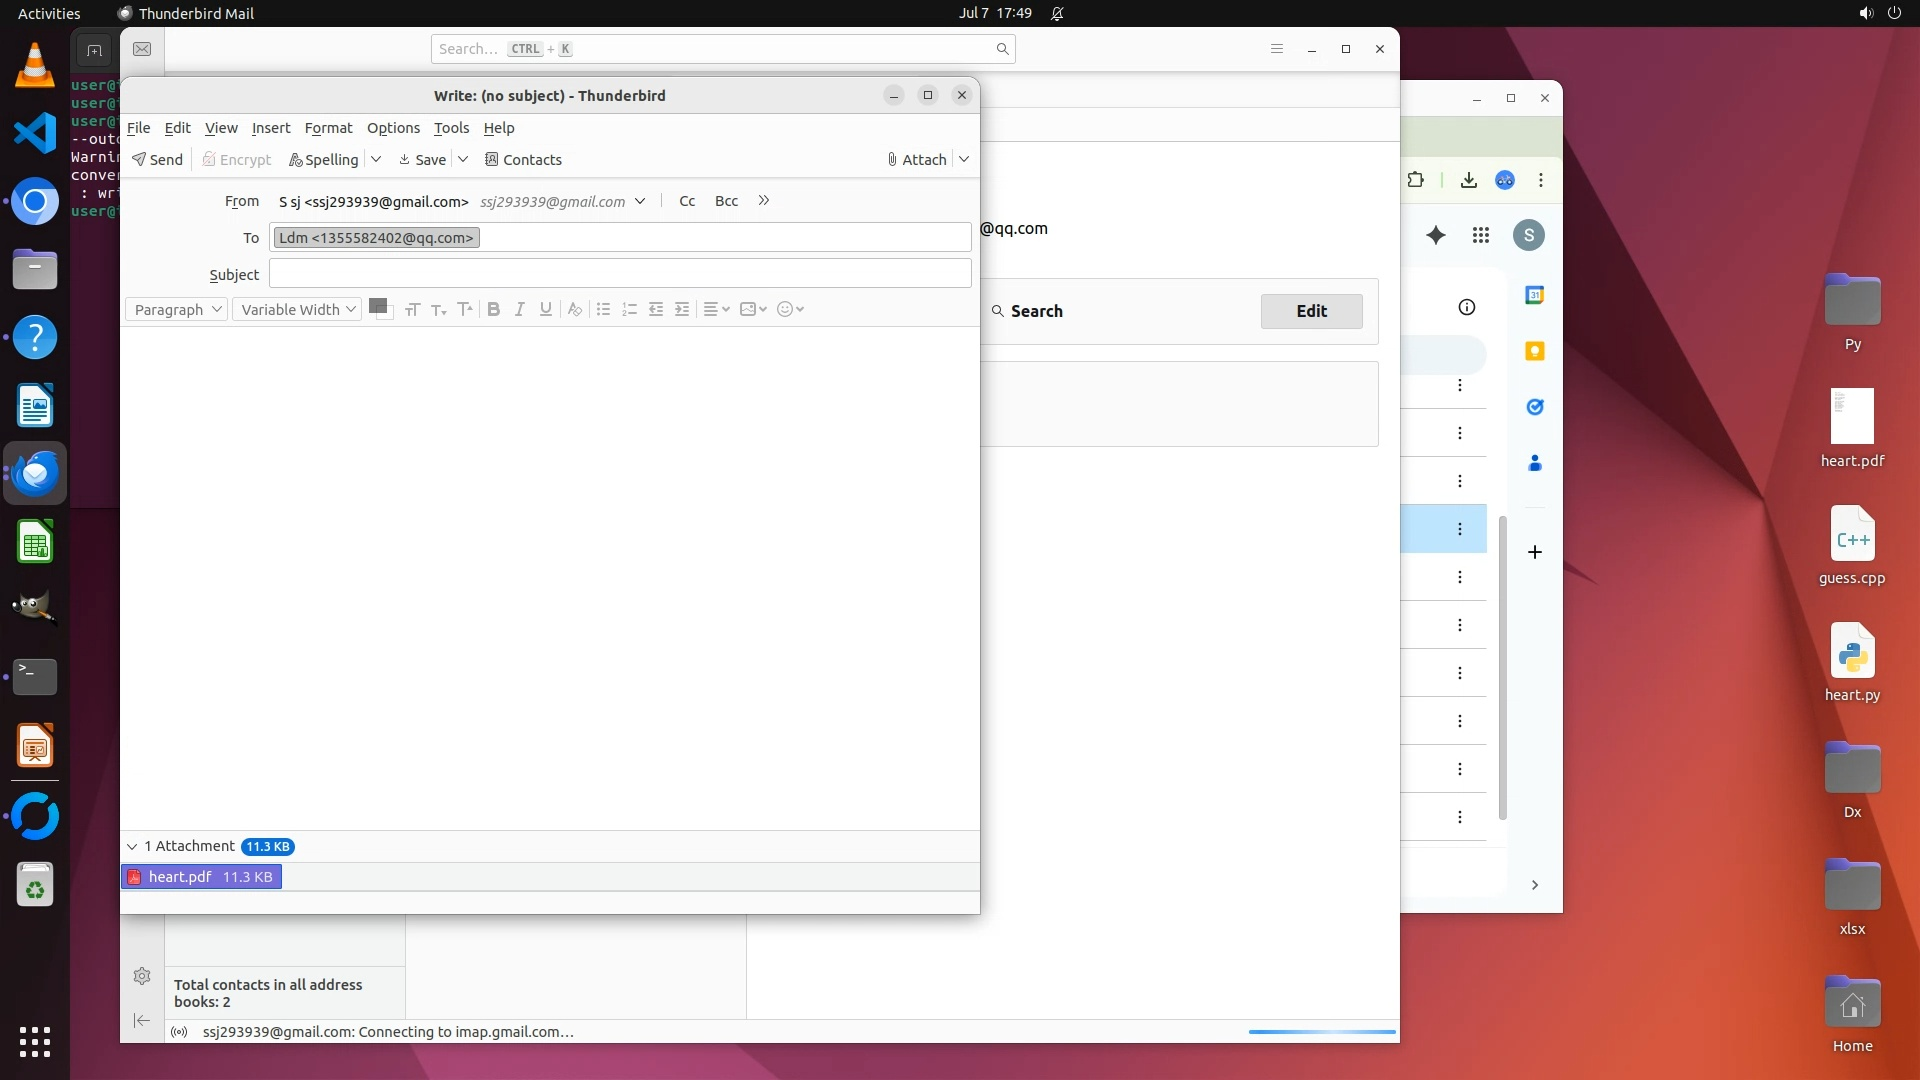Image resolution: width=1920 pixels, height=1080 pixels.
Task: Click the remove text styling icon
Action: [x=574, y=310]
